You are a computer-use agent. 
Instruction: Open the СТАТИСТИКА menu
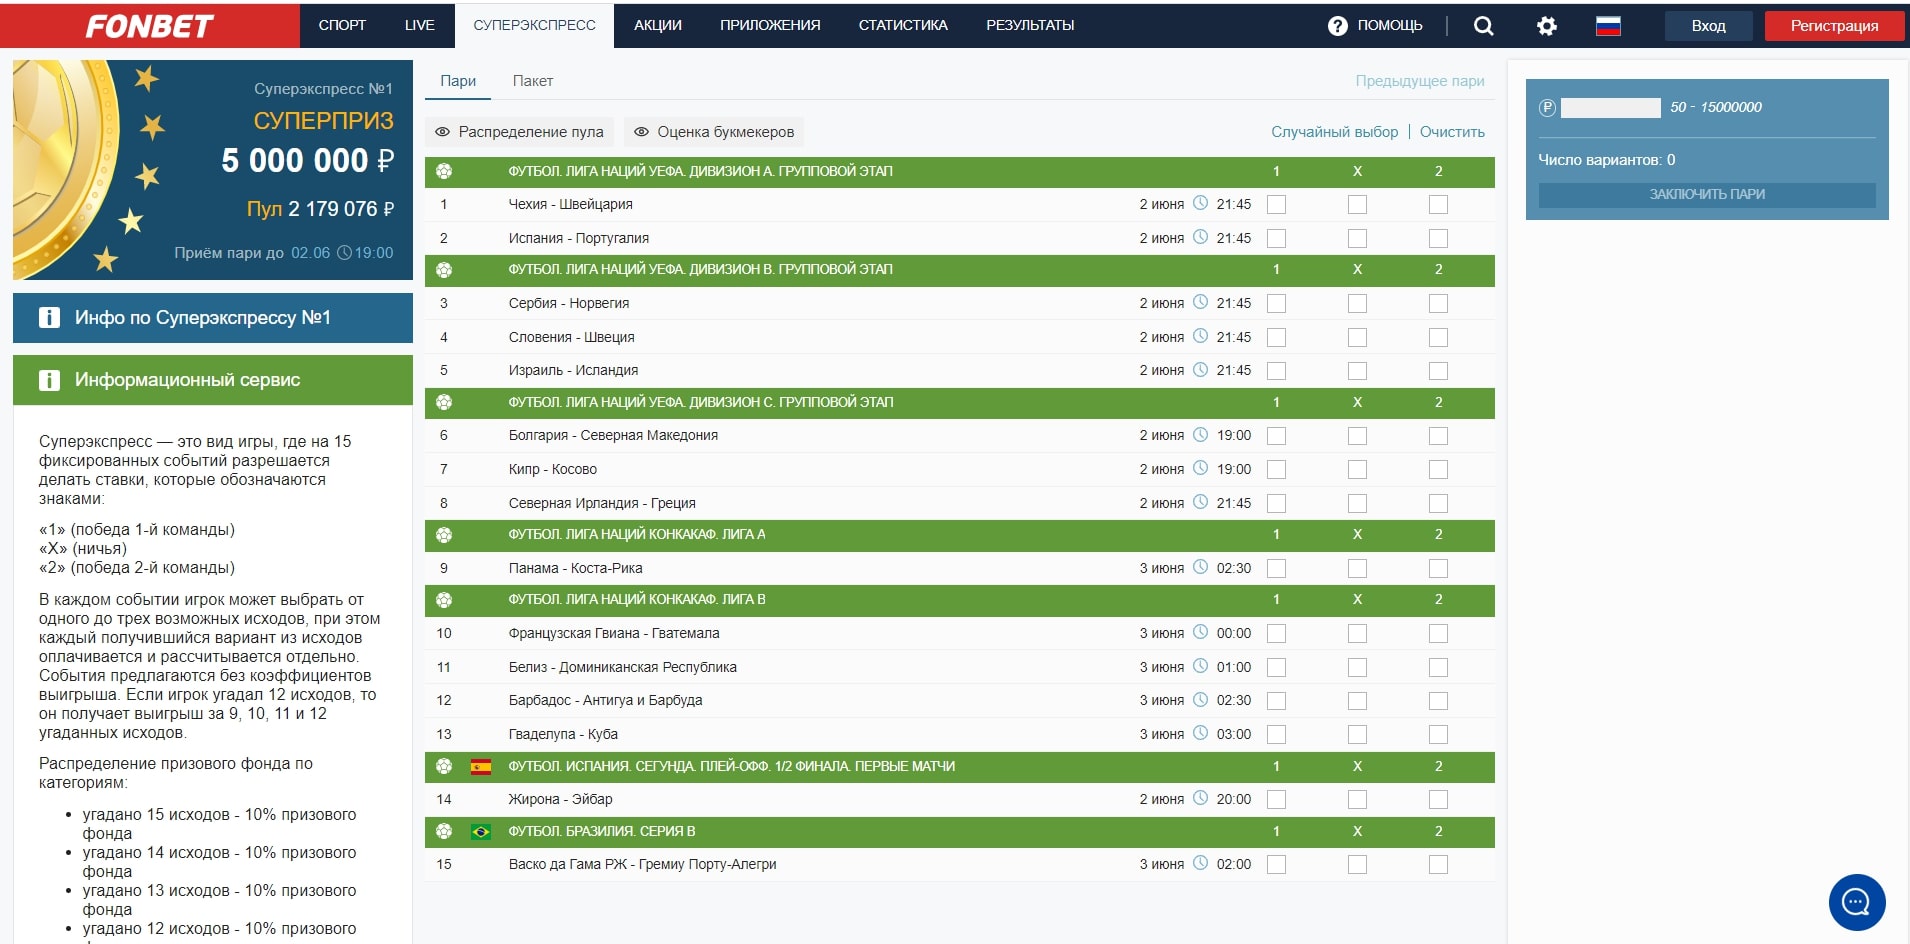point(903,25)
